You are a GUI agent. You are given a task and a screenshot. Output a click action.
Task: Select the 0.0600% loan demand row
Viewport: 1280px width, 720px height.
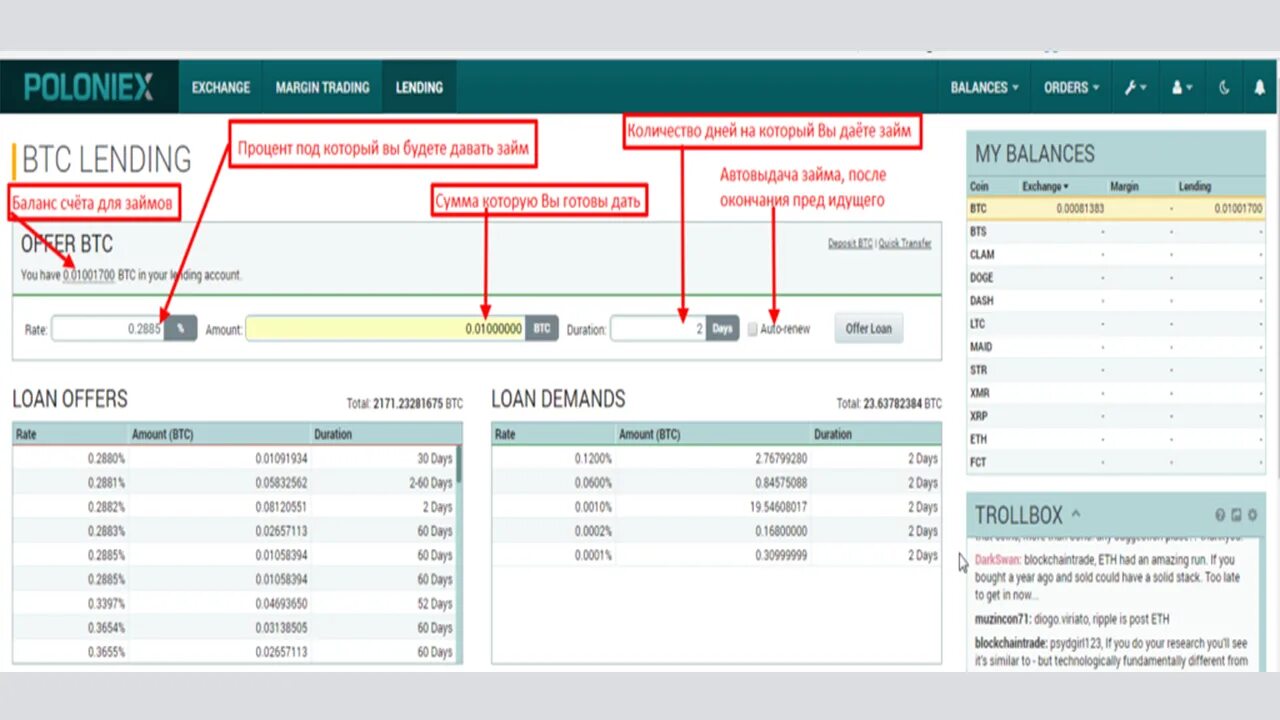[x=717, y=482]
